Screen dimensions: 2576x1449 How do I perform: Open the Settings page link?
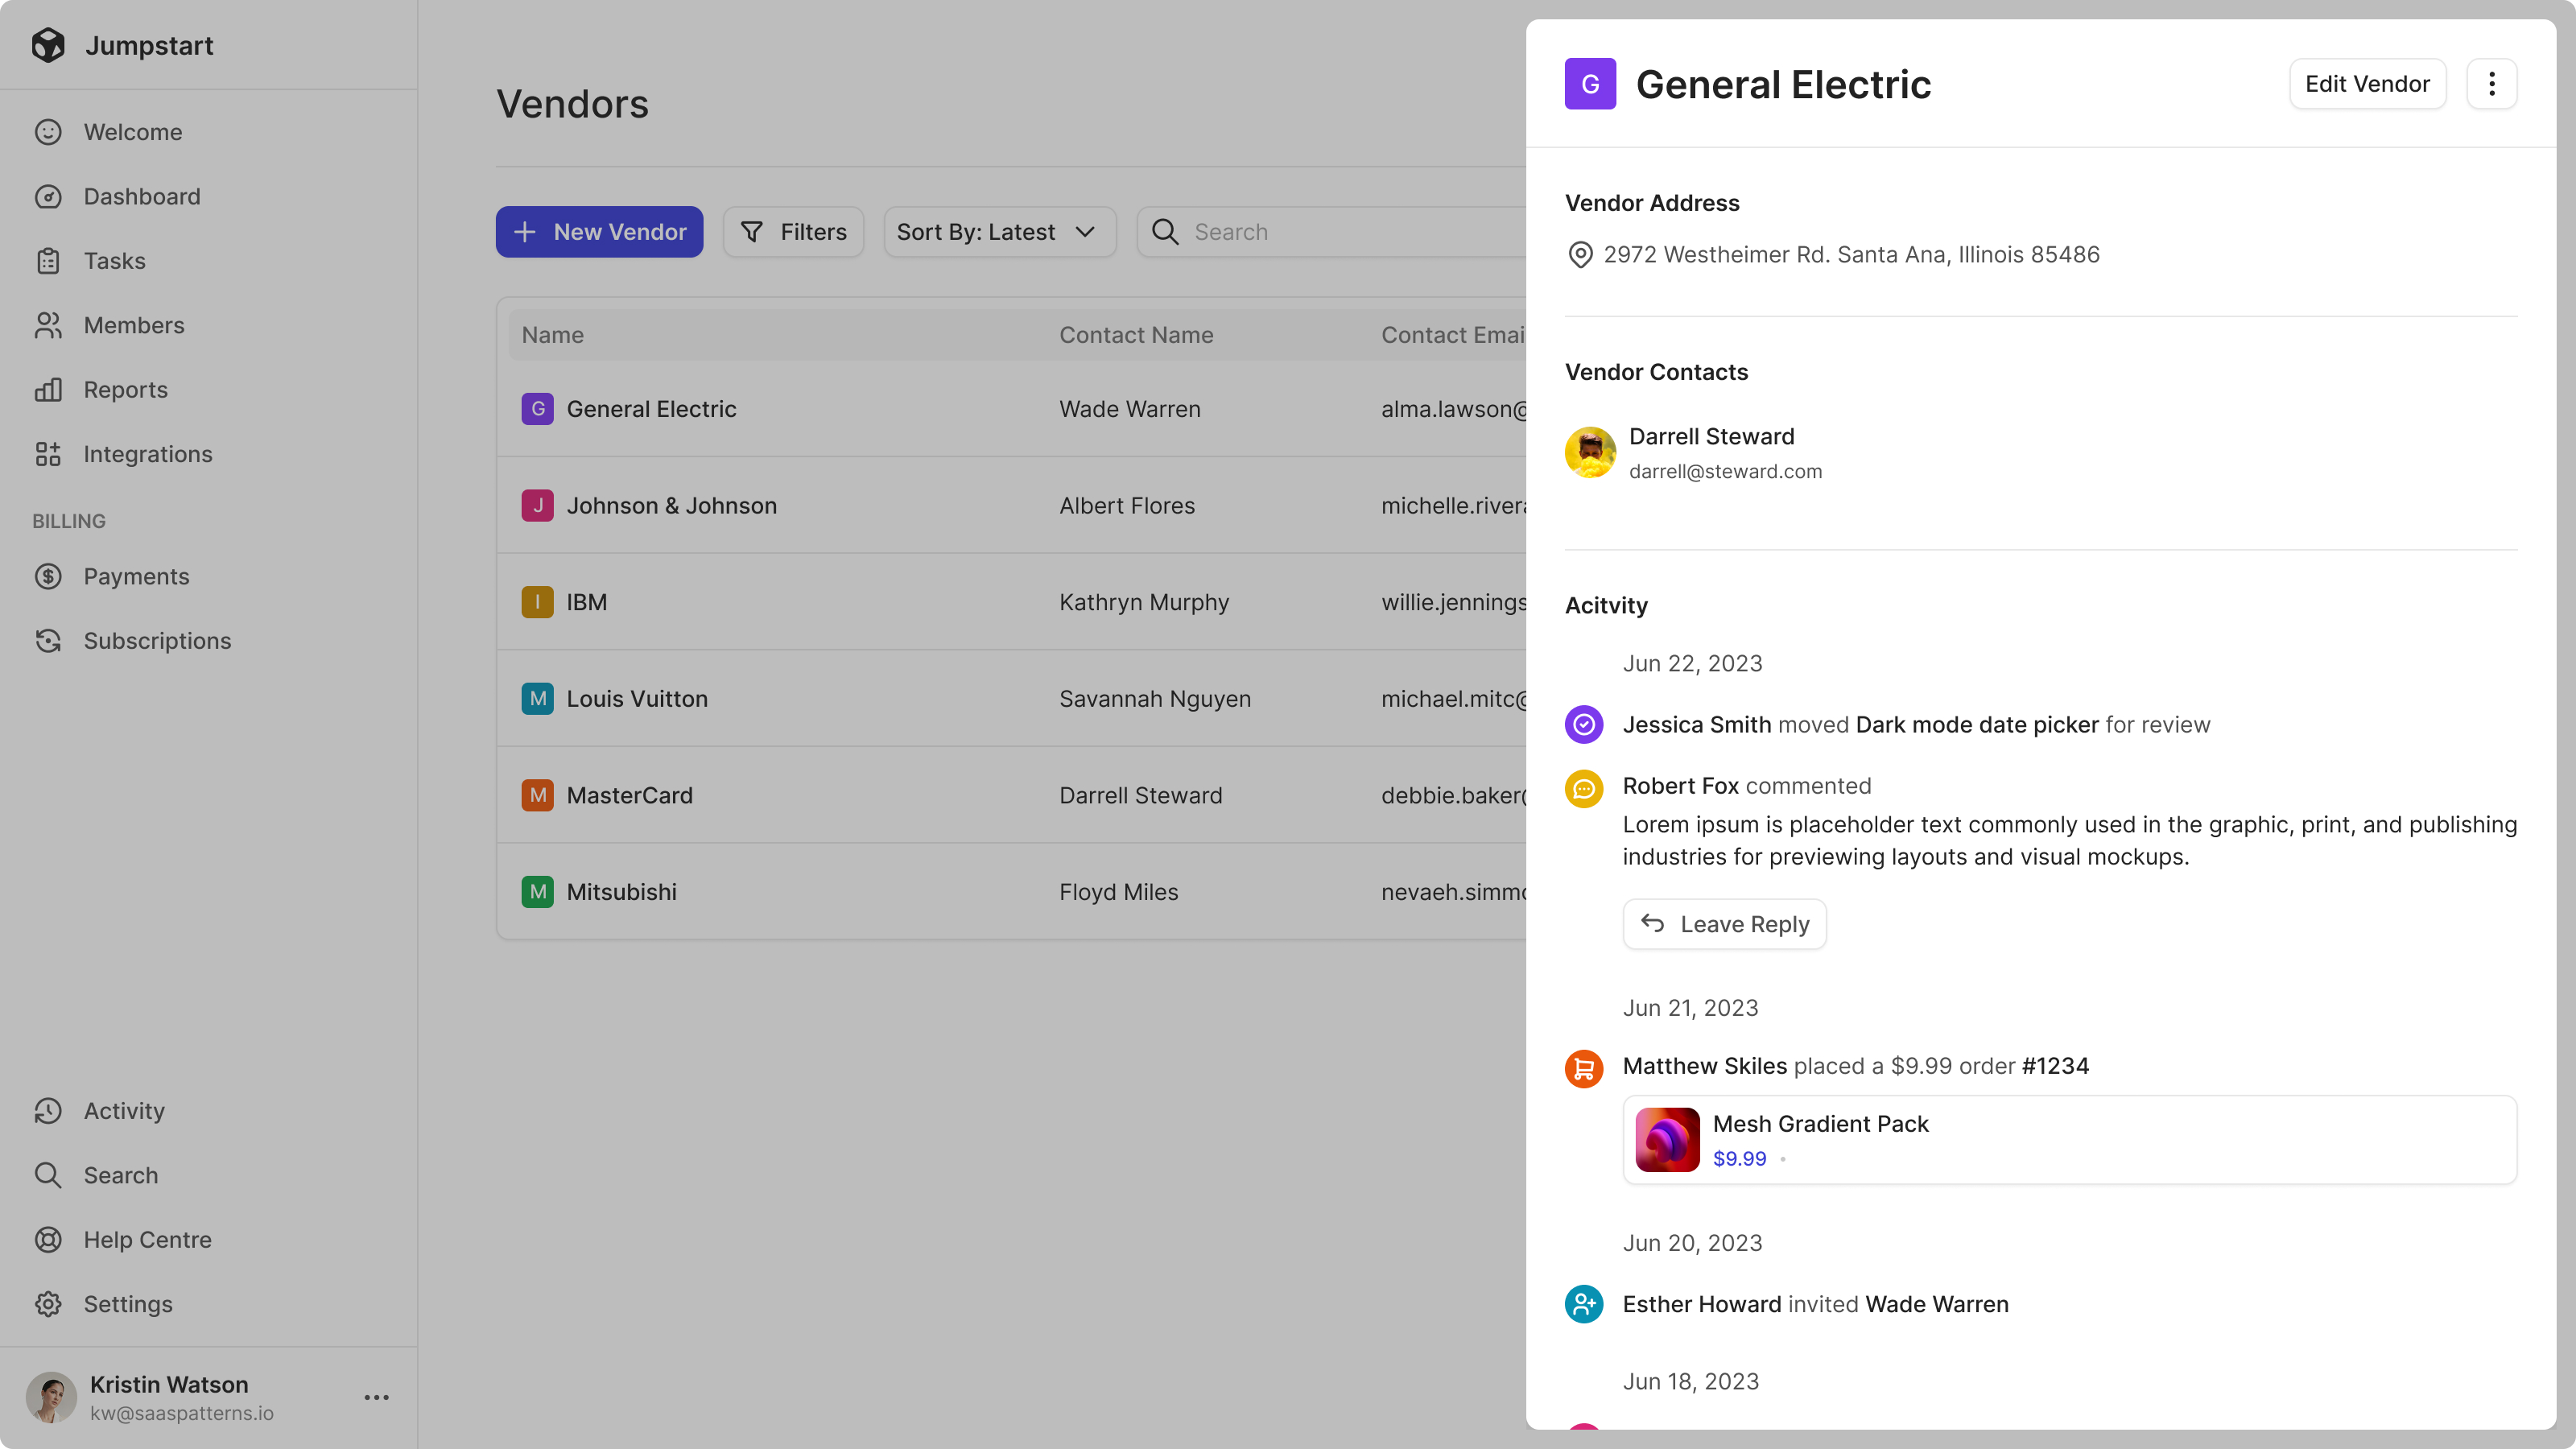128,1304
